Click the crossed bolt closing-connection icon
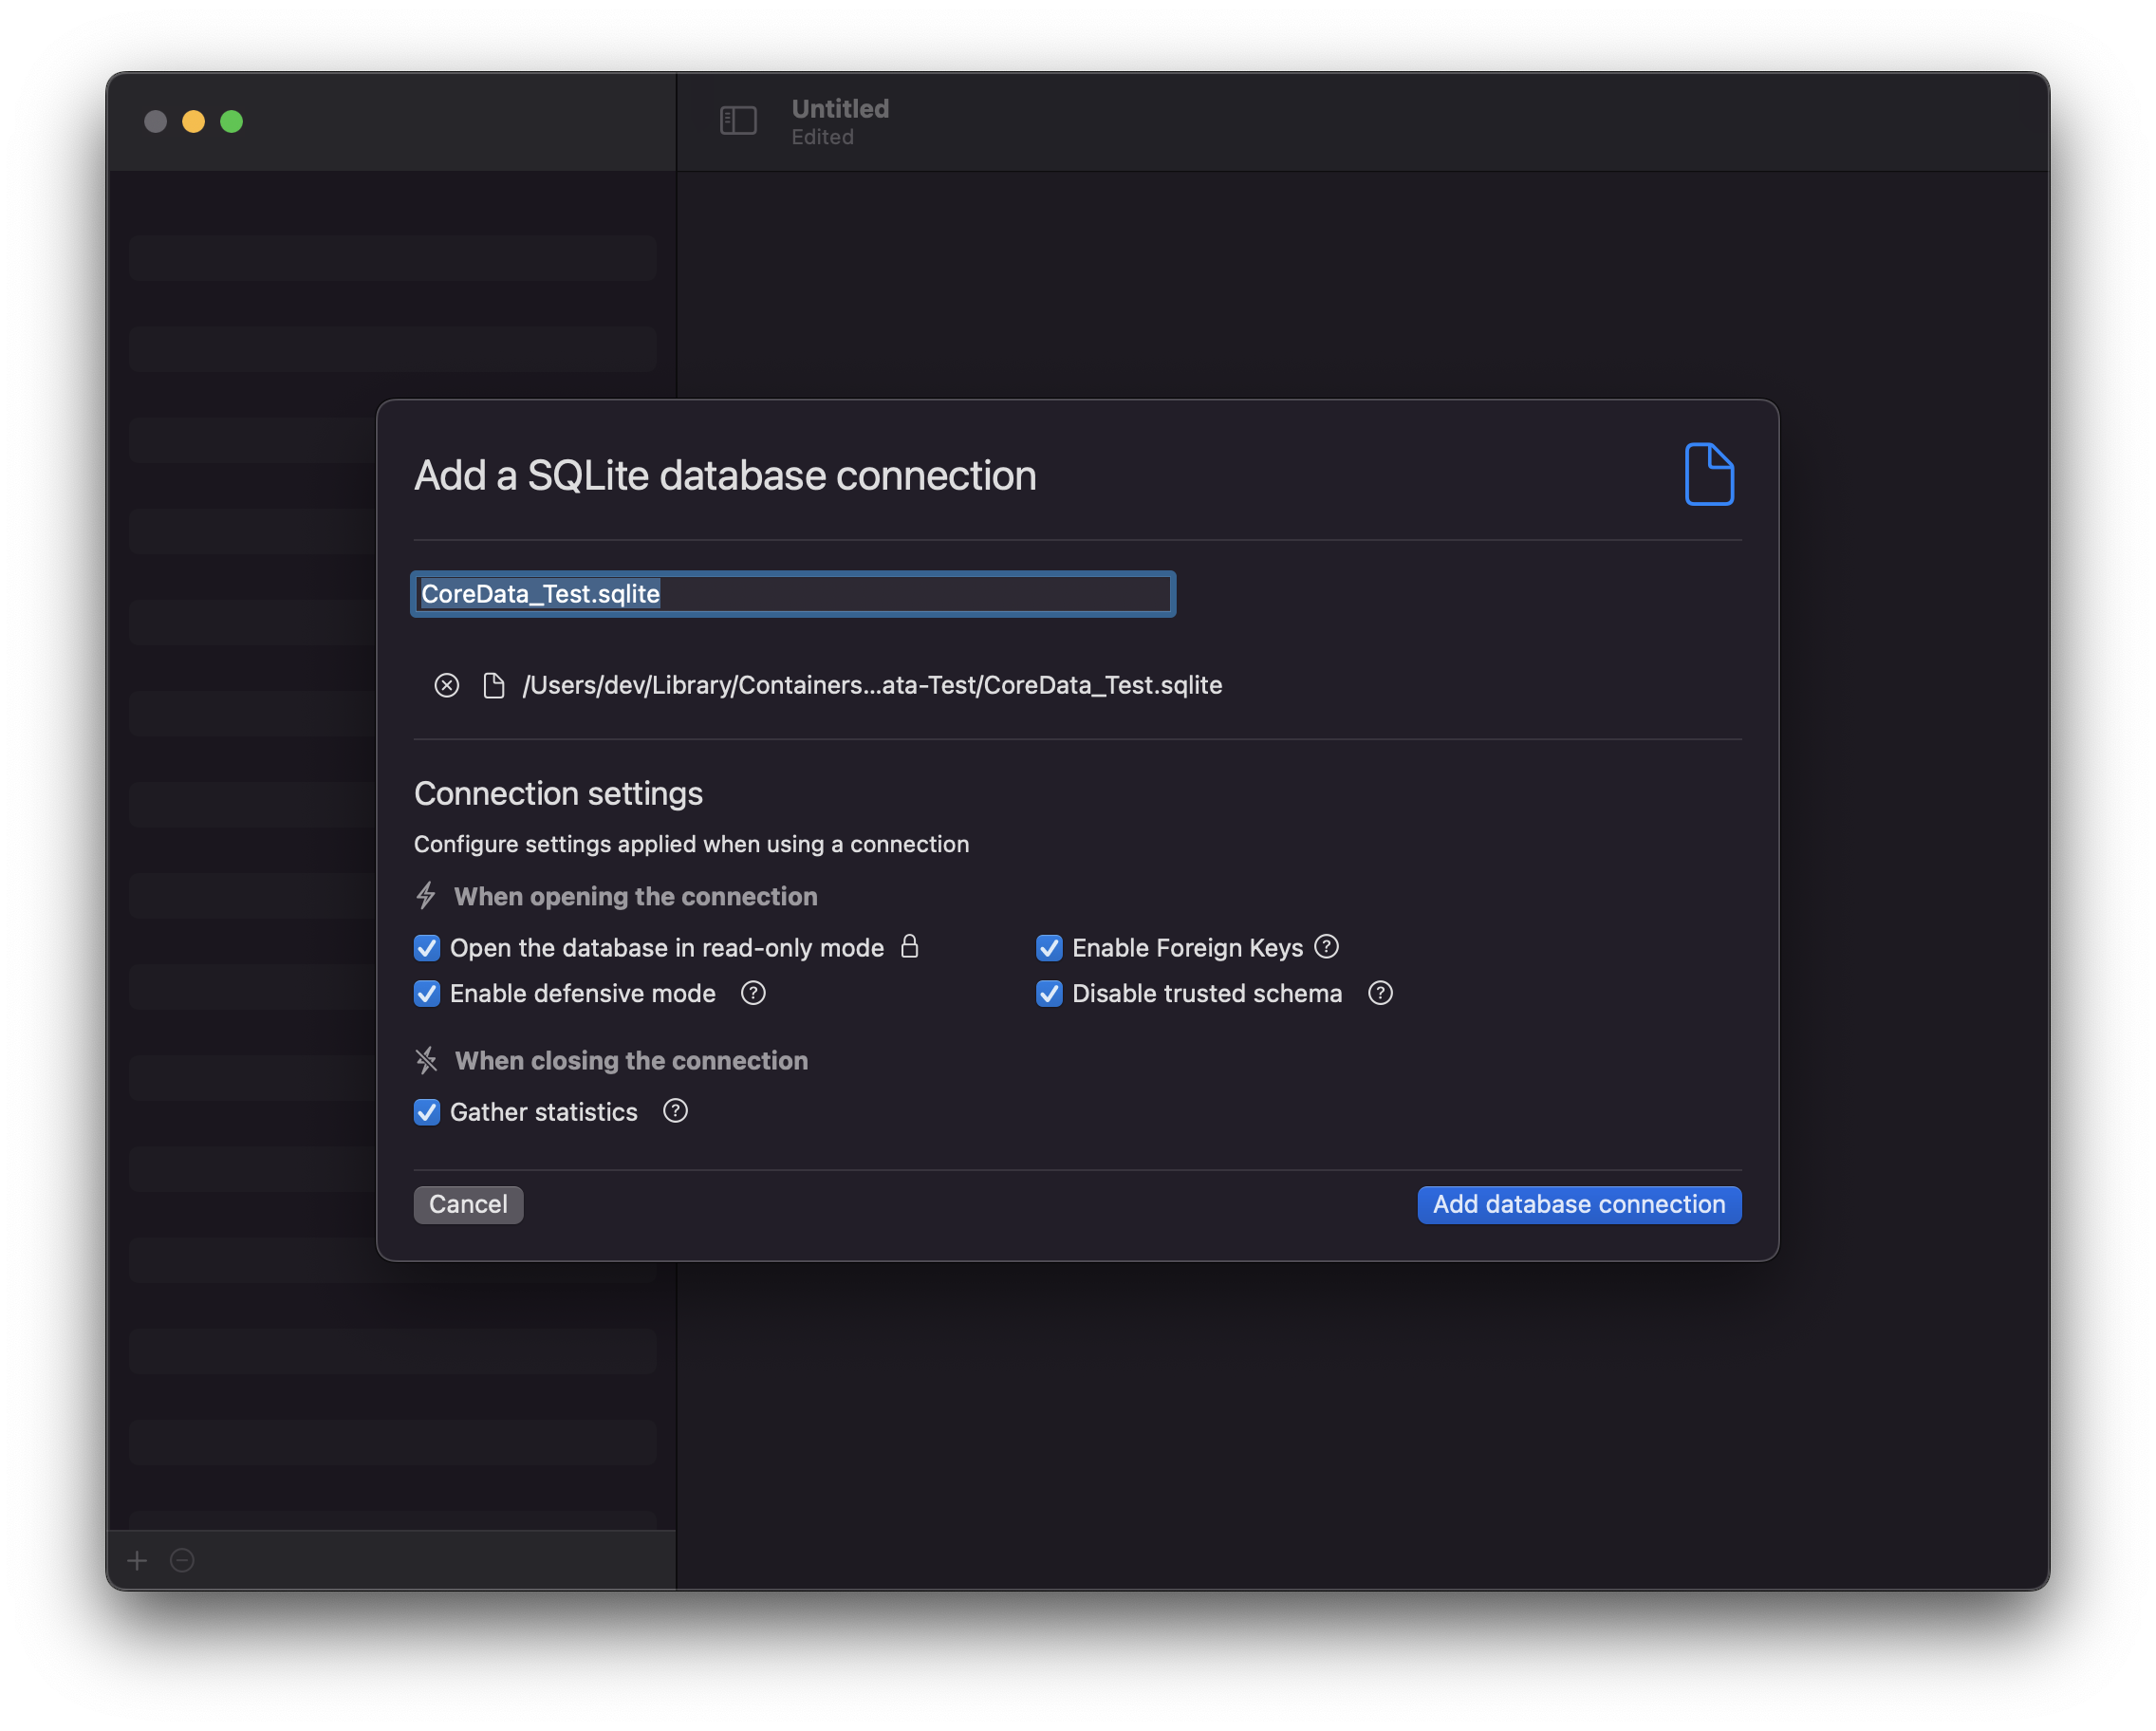Image resolution: width=2156 pixels, height=1731 pixels. tap(426, 1060)
